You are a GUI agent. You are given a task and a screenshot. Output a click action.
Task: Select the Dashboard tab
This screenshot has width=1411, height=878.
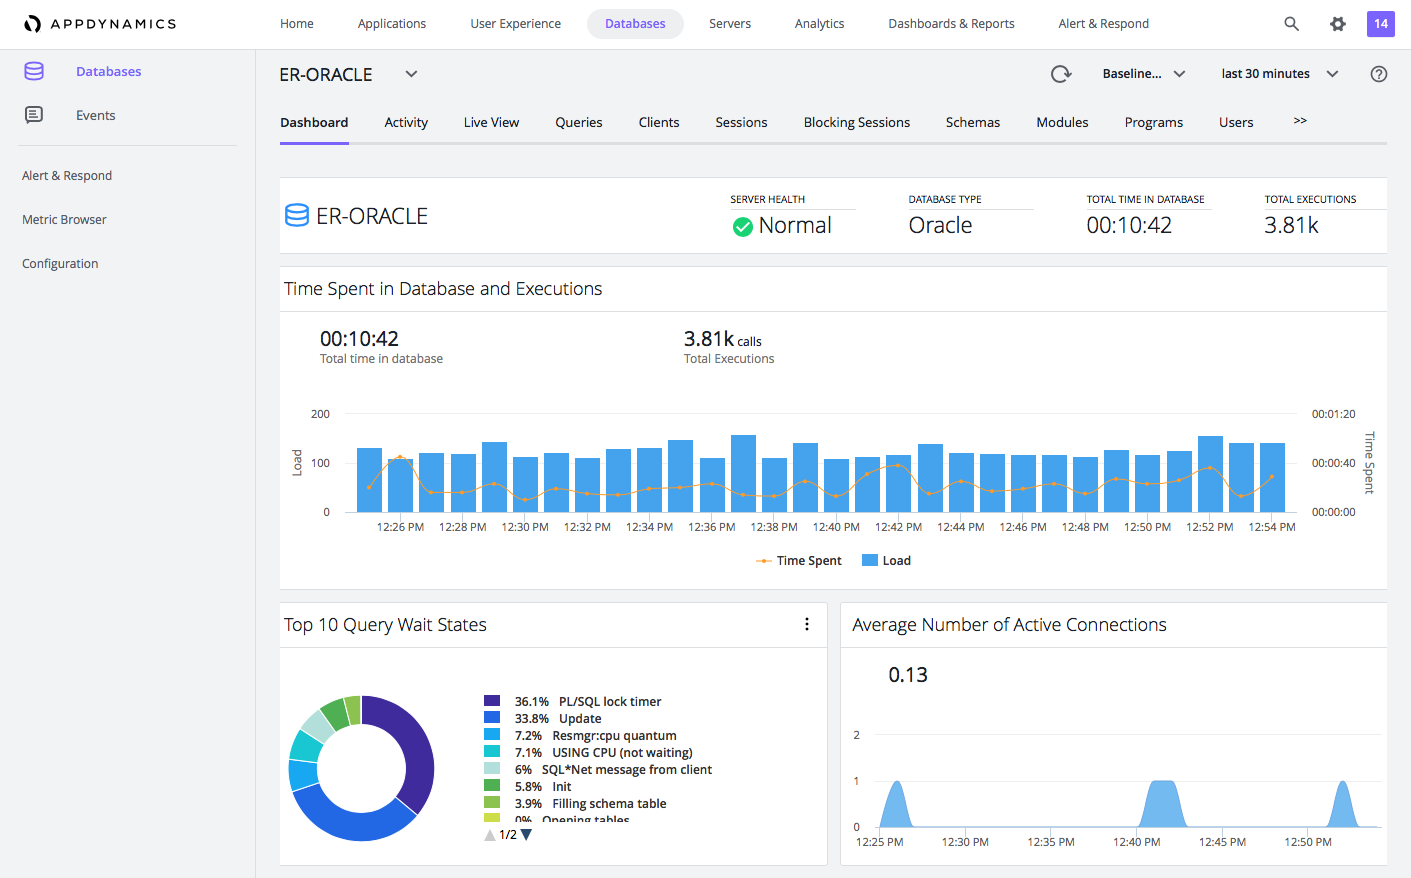pos(314,123)
